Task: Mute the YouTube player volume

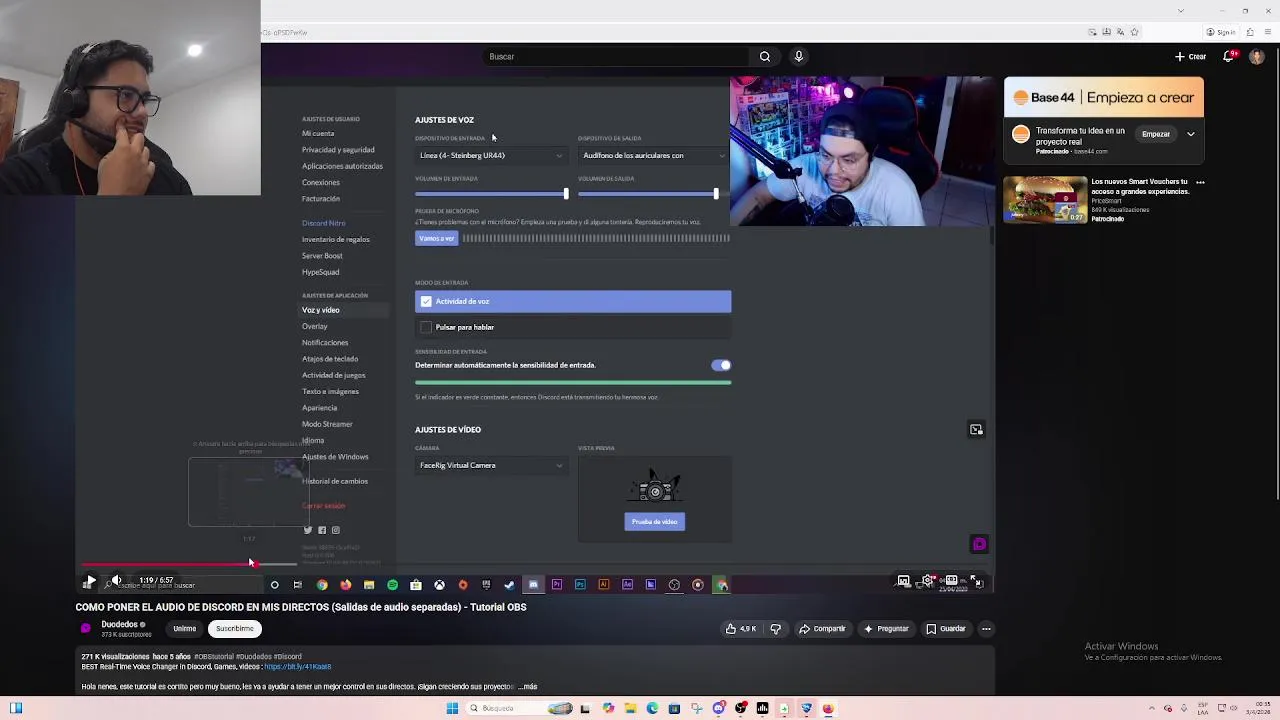Action: 116,580
